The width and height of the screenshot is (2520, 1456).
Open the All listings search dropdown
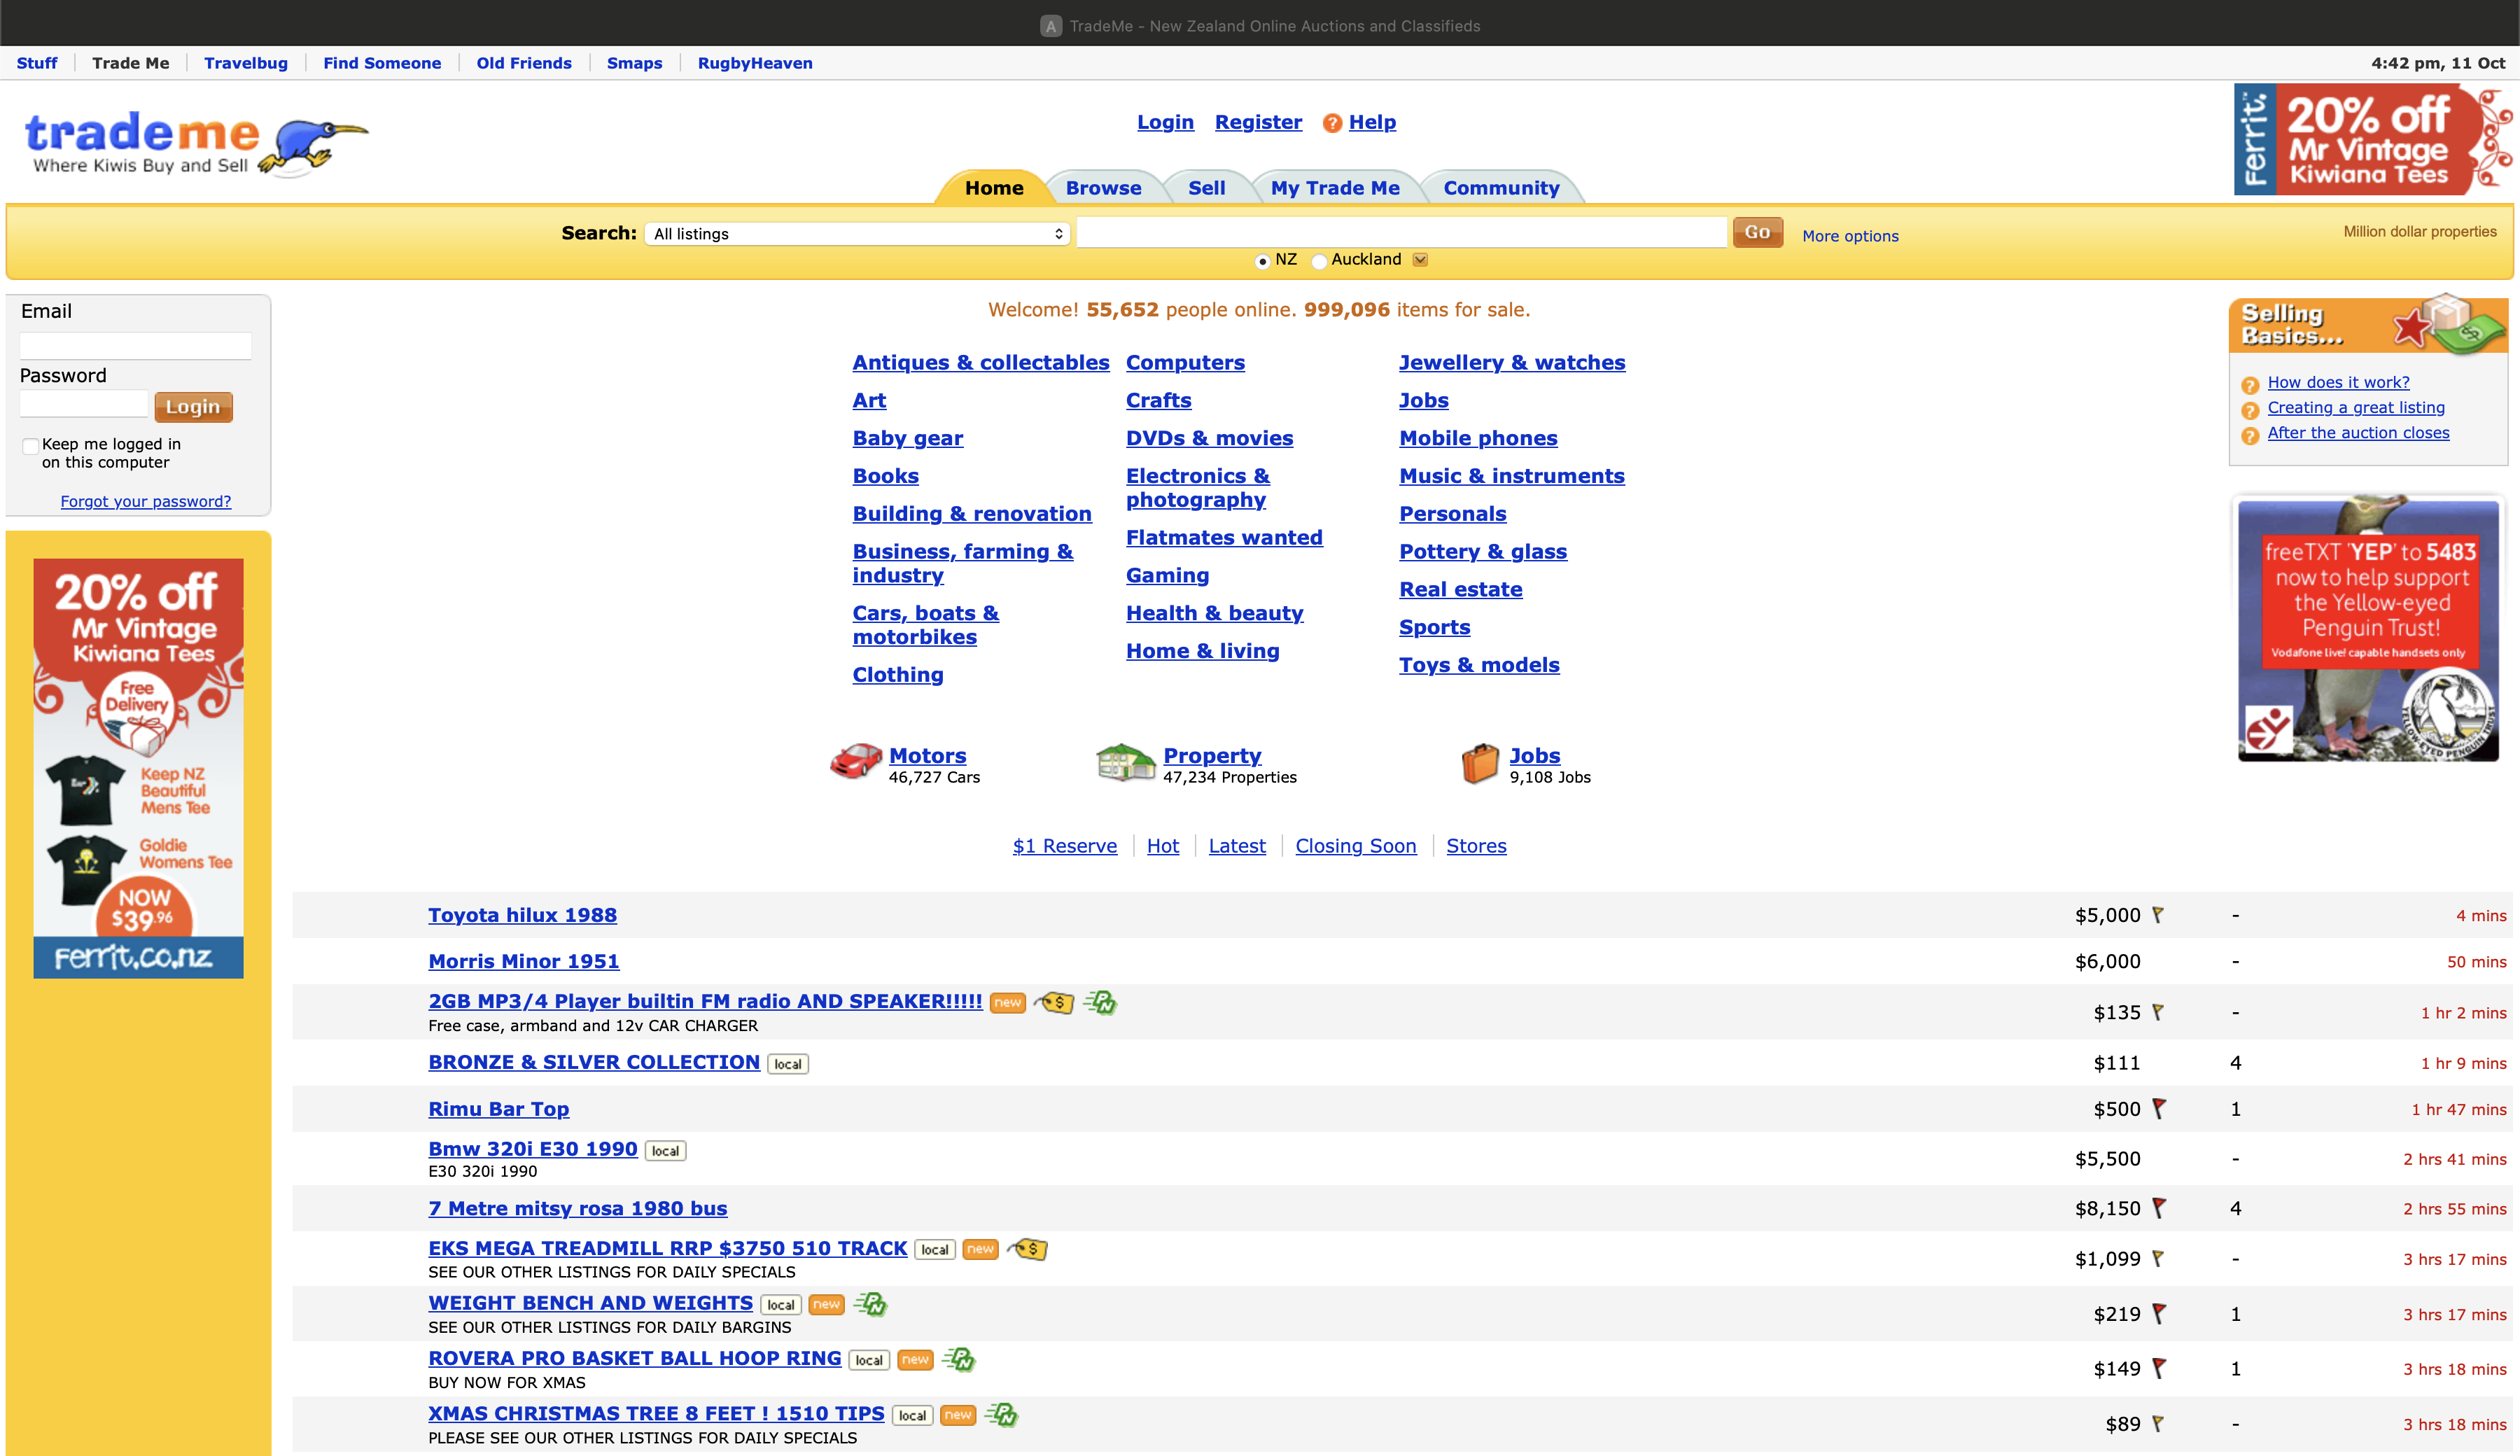click(x=857, y=234)
